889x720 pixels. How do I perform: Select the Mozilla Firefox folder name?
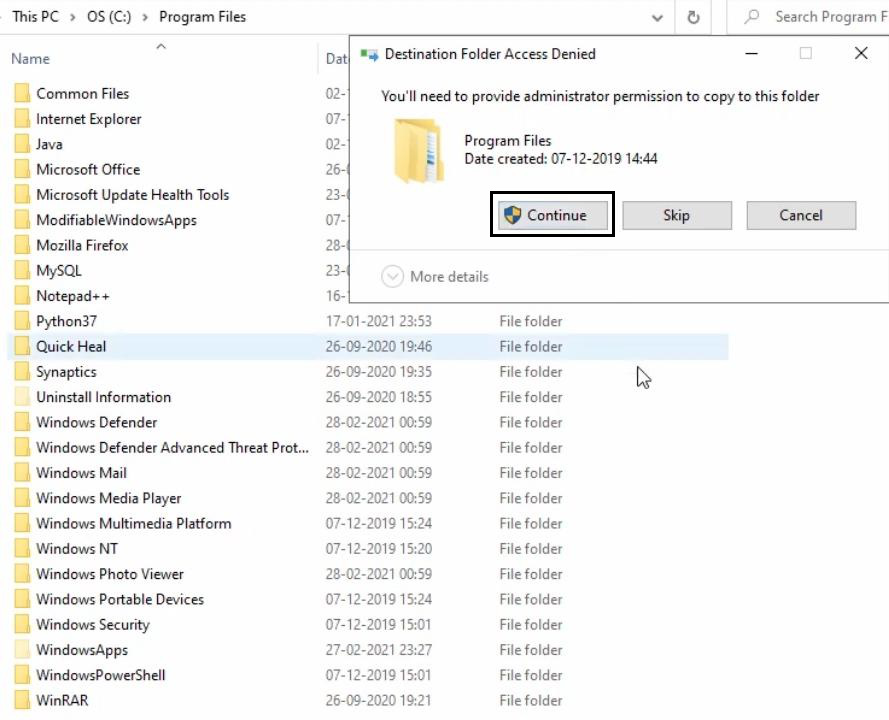pyautogui.click(x=82, y=245)
